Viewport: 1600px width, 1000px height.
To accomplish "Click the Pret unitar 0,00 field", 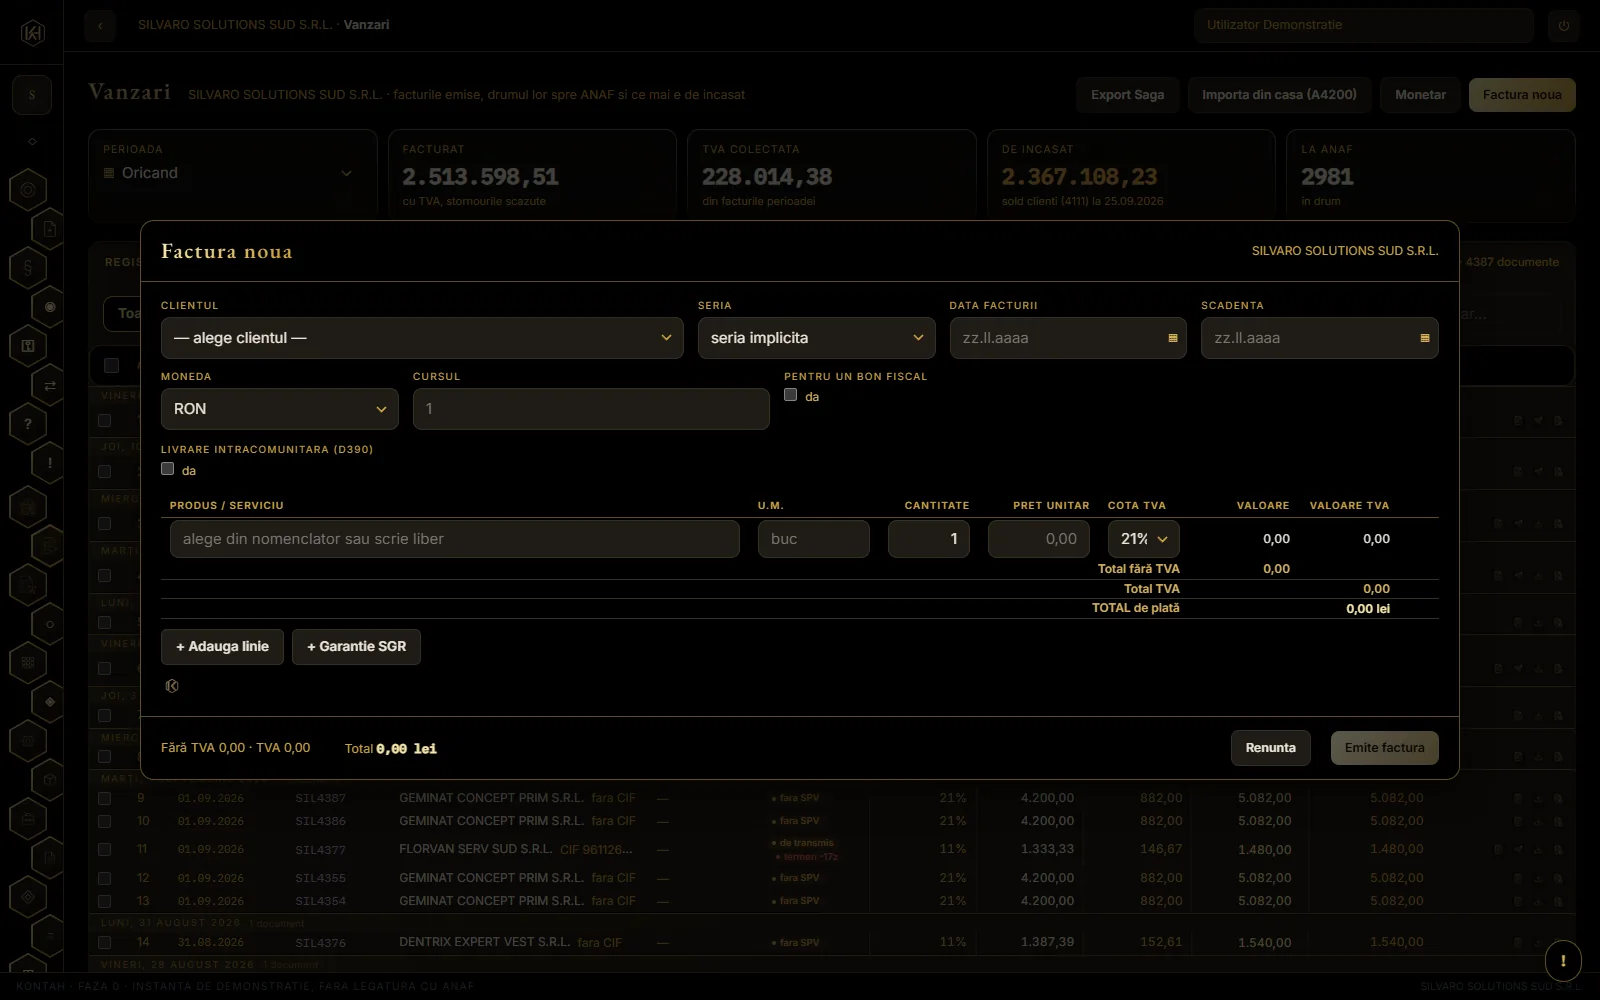I will [x=1039, y=539].
